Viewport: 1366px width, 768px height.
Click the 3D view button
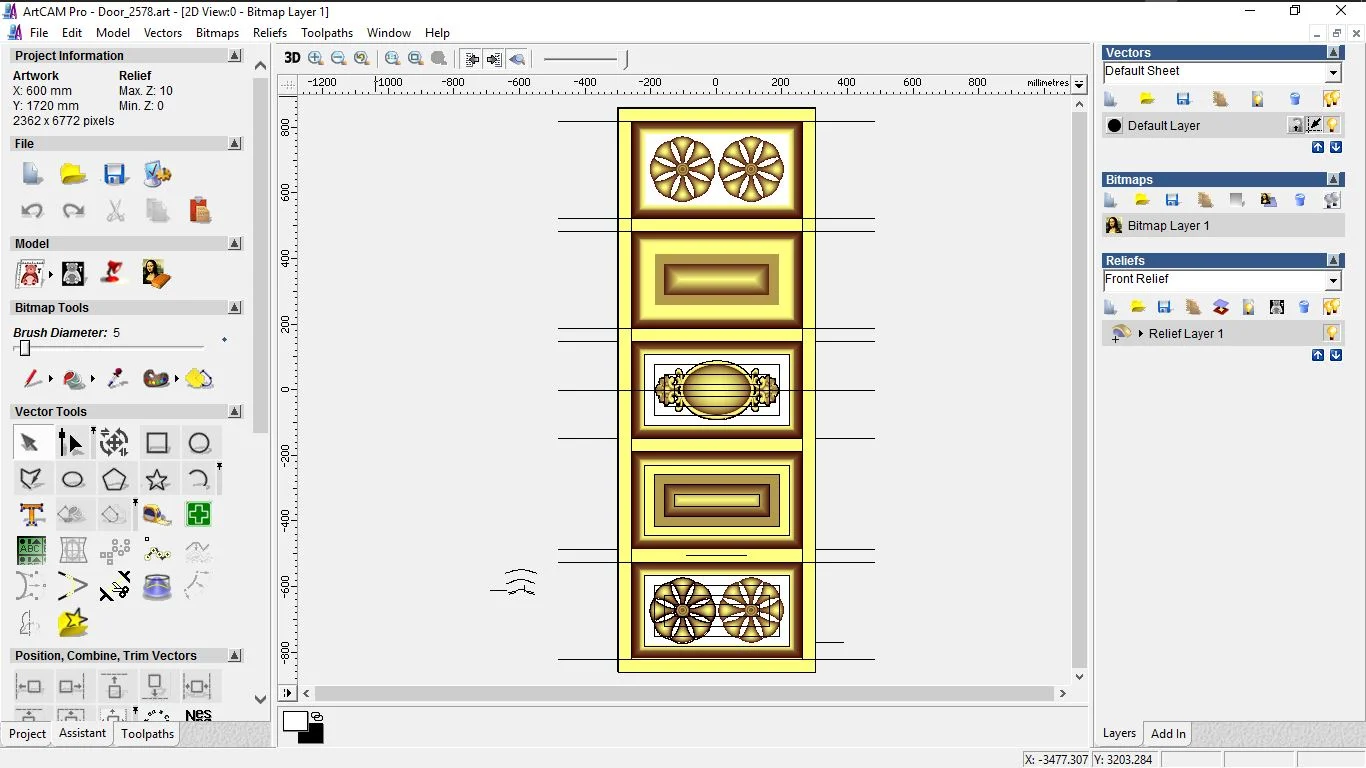(292, 58)
